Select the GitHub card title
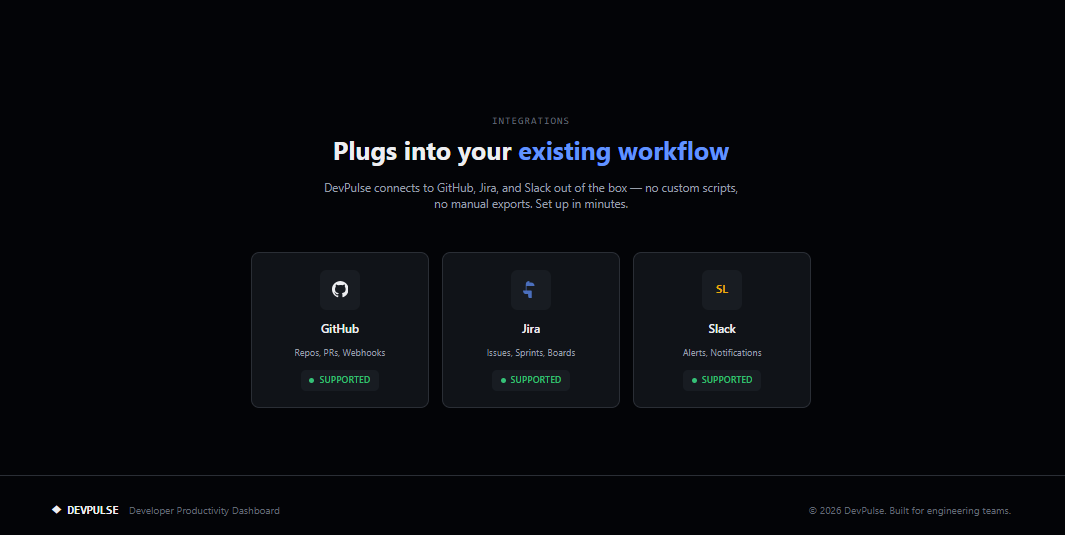The image size is (1065, 535). [340, 329]
